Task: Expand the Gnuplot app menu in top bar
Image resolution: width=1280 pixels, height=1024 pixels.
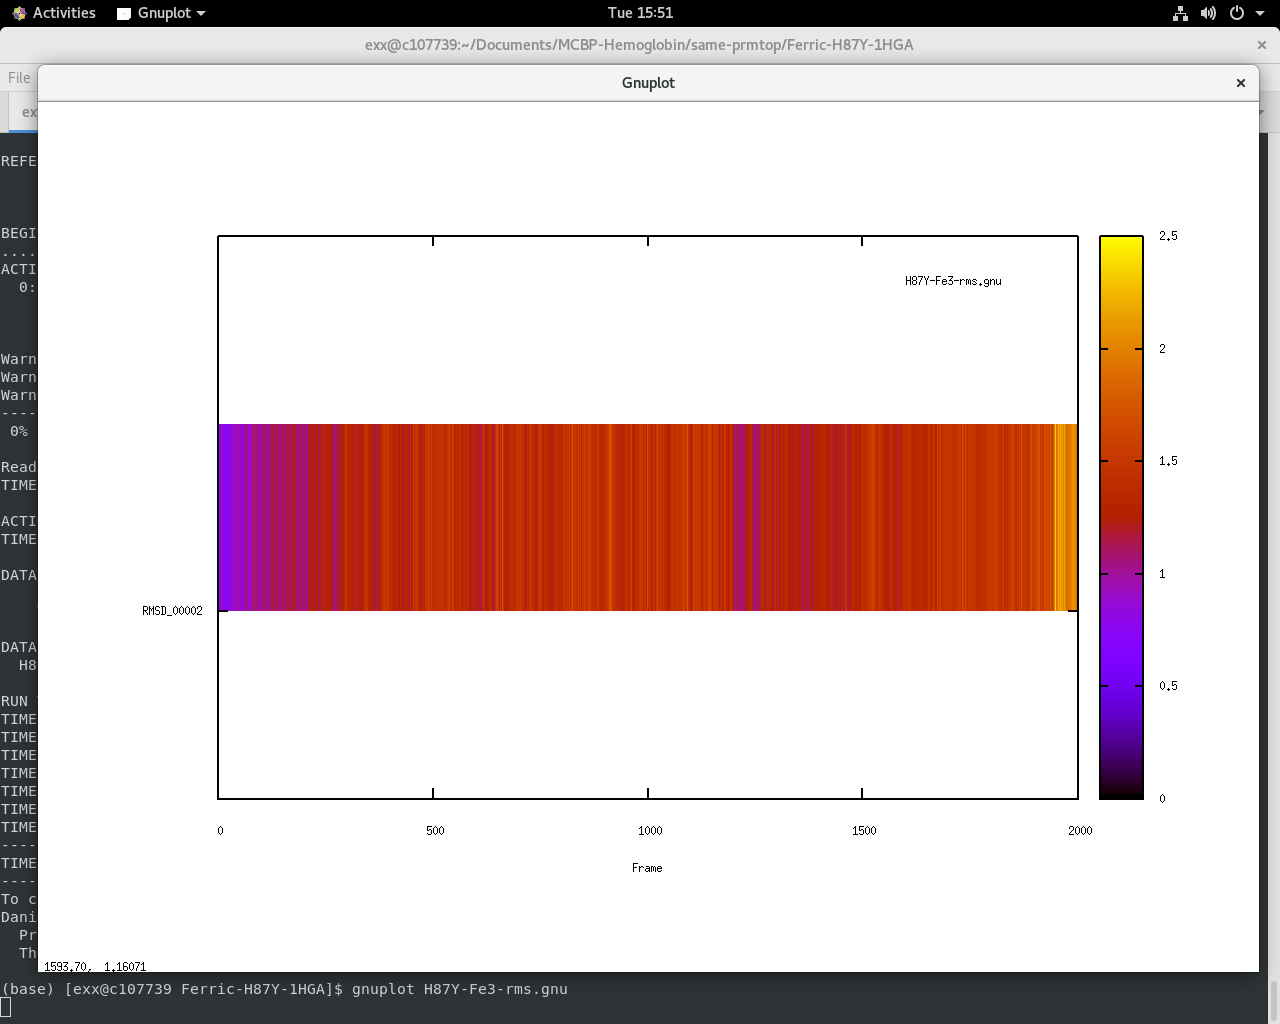Action: pyautogui.click(x=161, y=13)
